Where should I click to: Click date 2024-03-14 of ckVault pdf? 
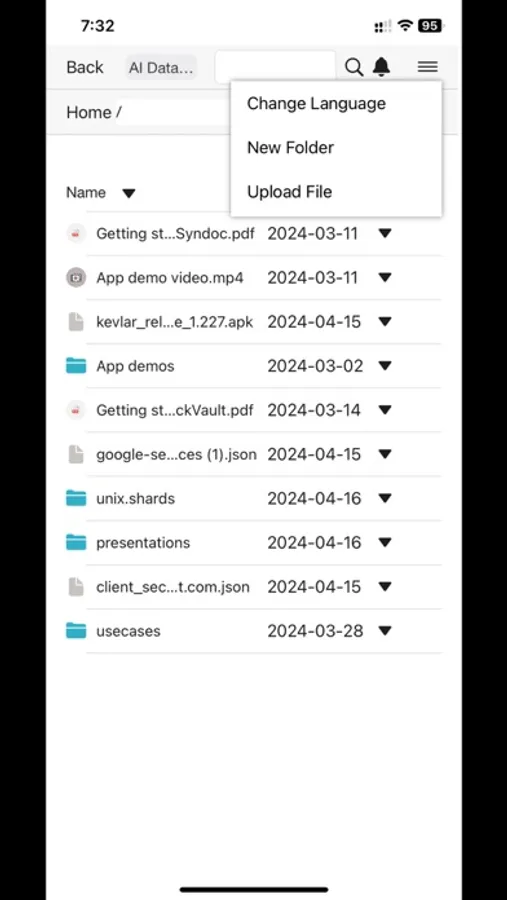(314, 410)
